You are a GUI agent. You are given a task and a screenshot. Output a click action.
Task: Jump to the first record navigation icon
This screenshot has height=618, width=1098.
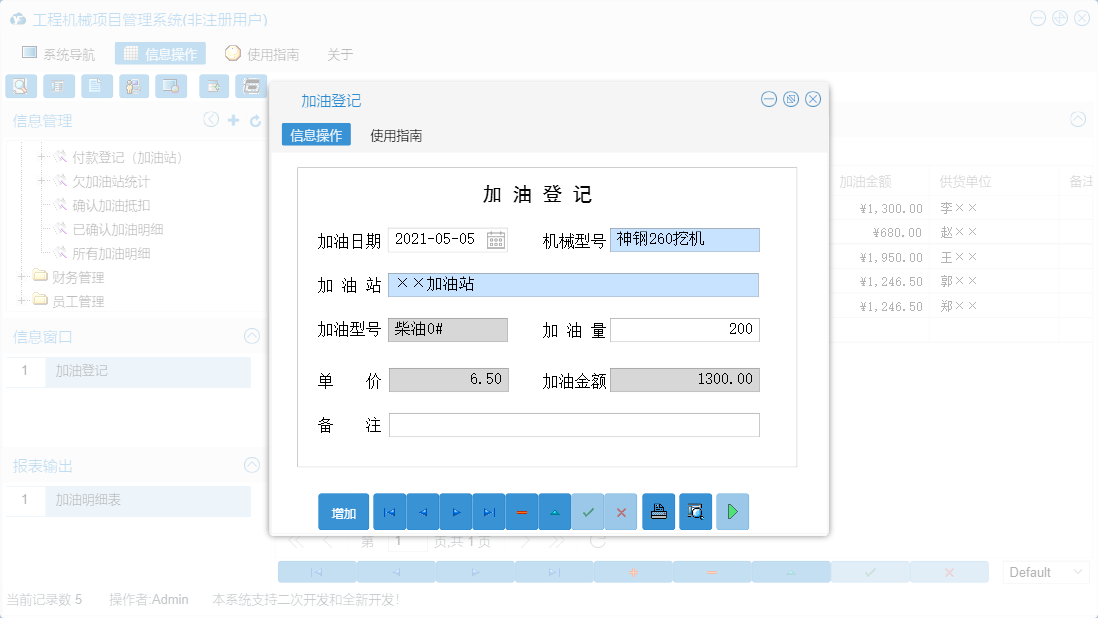(389, 511)
